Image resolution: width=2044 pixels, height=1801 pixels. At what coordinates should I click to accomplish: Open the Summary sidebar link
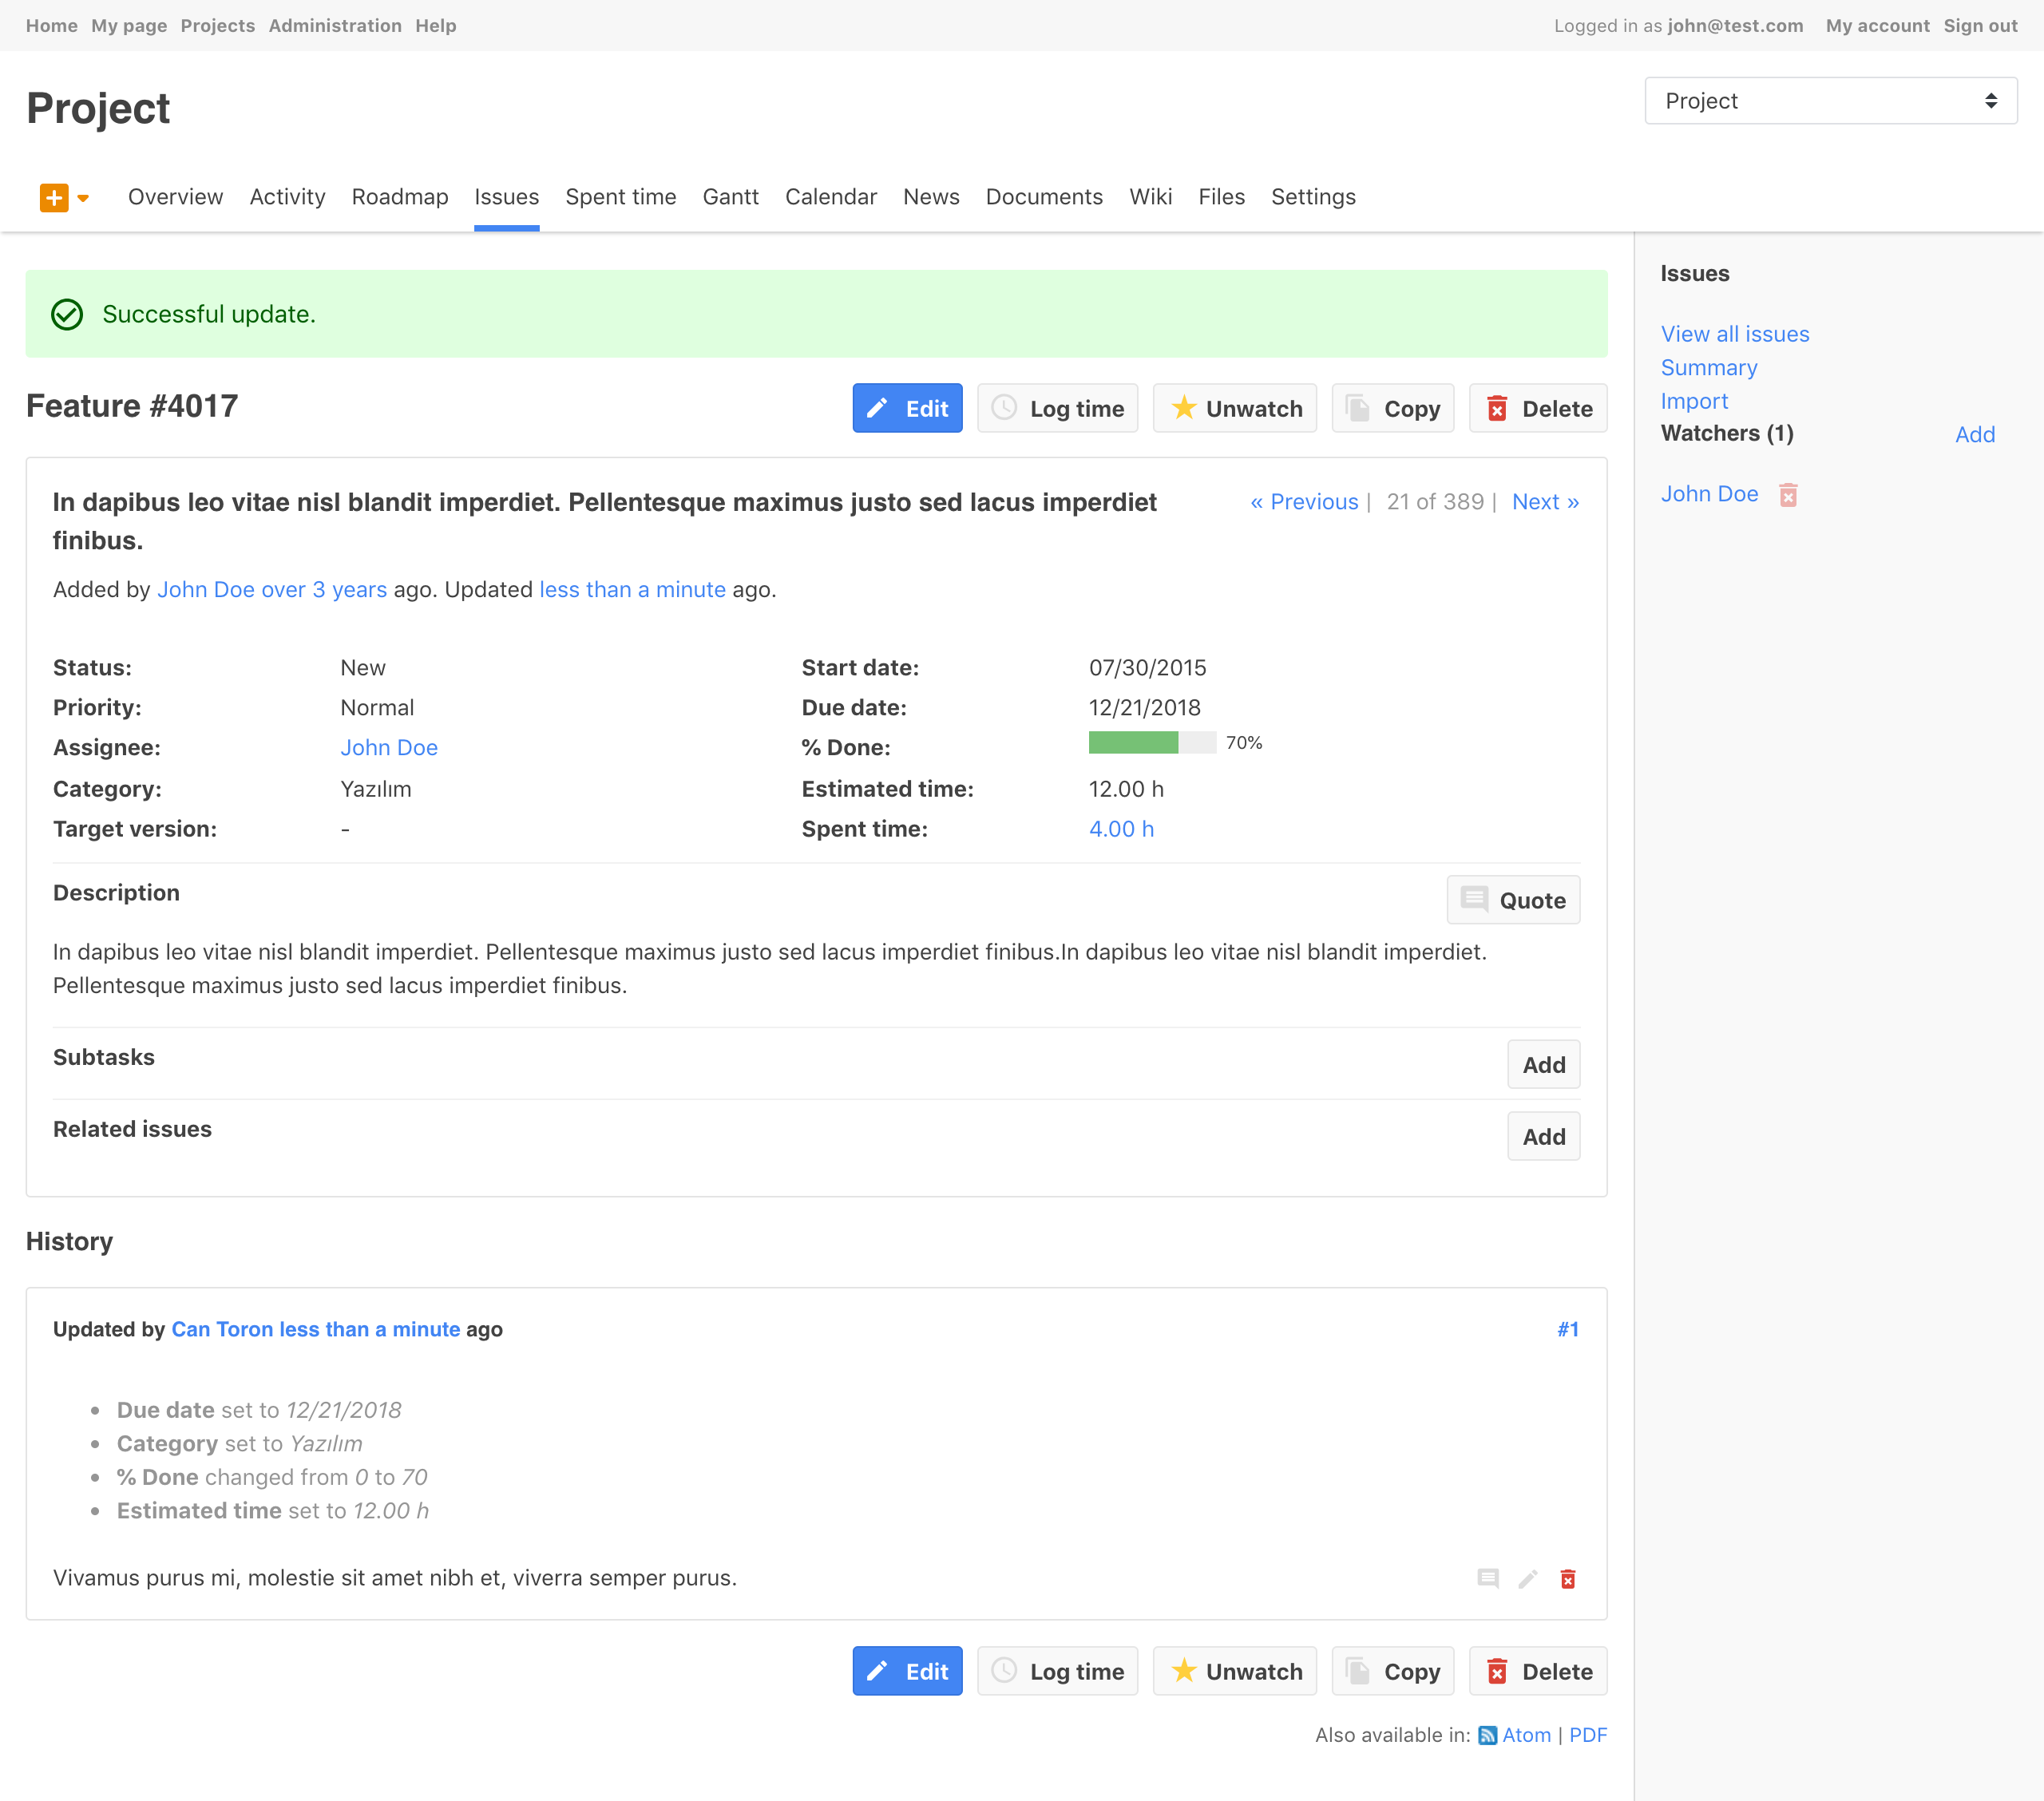click(x=1709, y=368)
